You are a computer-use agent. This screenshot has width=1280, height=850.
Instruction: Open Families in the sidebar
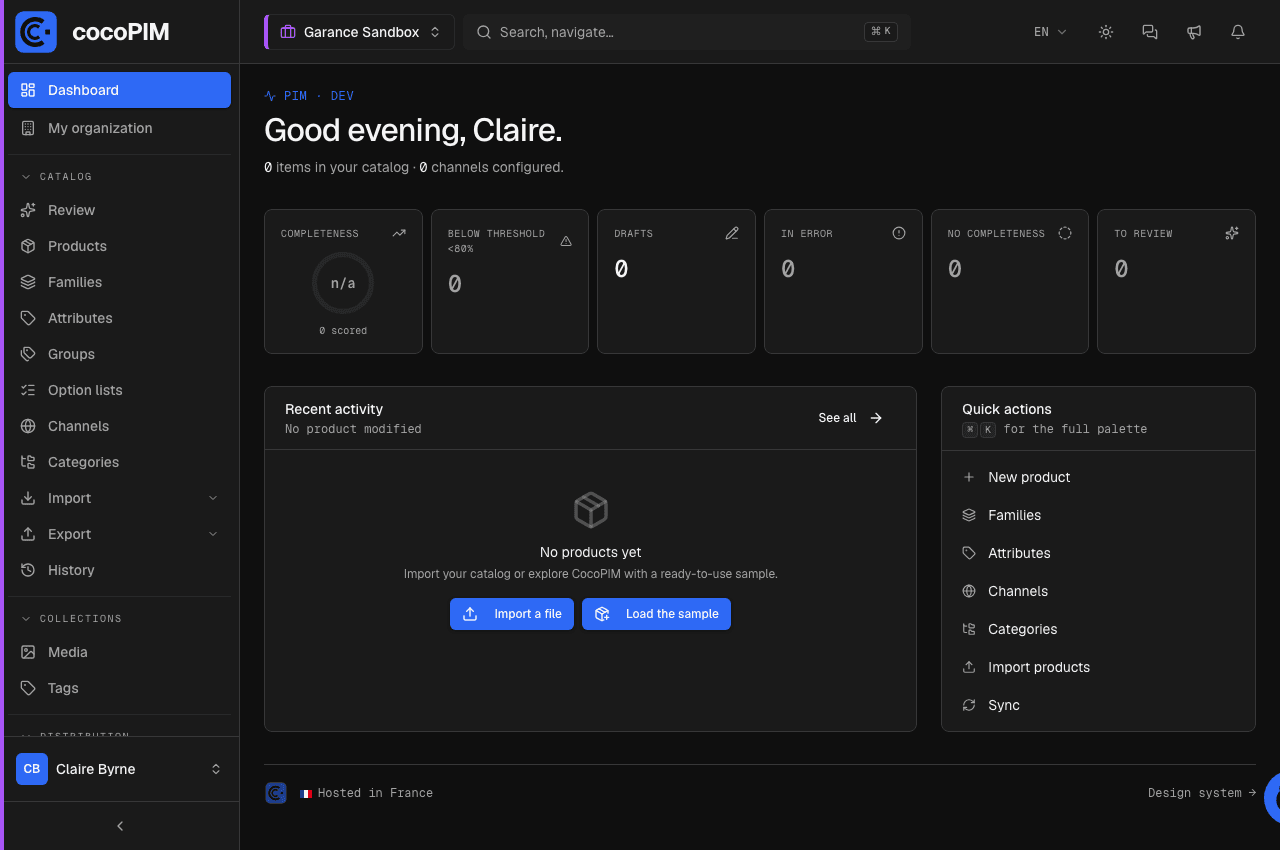[119, 282]
